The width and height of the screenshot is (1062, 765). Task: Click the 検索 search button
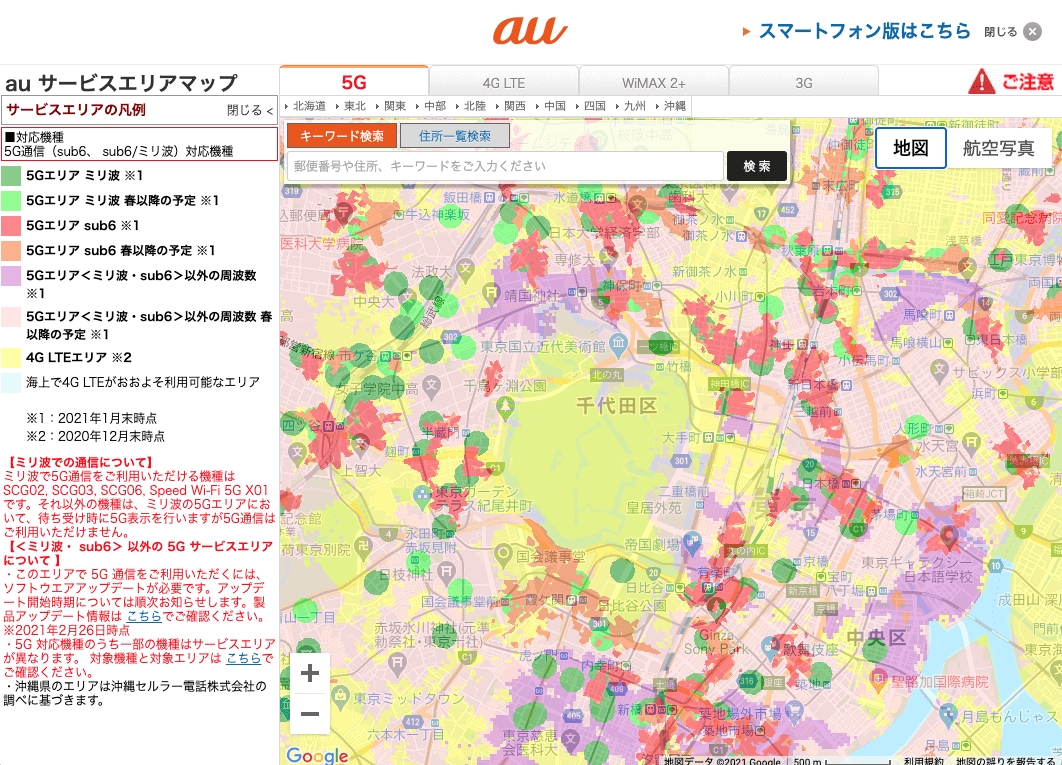tap(757, 166)
